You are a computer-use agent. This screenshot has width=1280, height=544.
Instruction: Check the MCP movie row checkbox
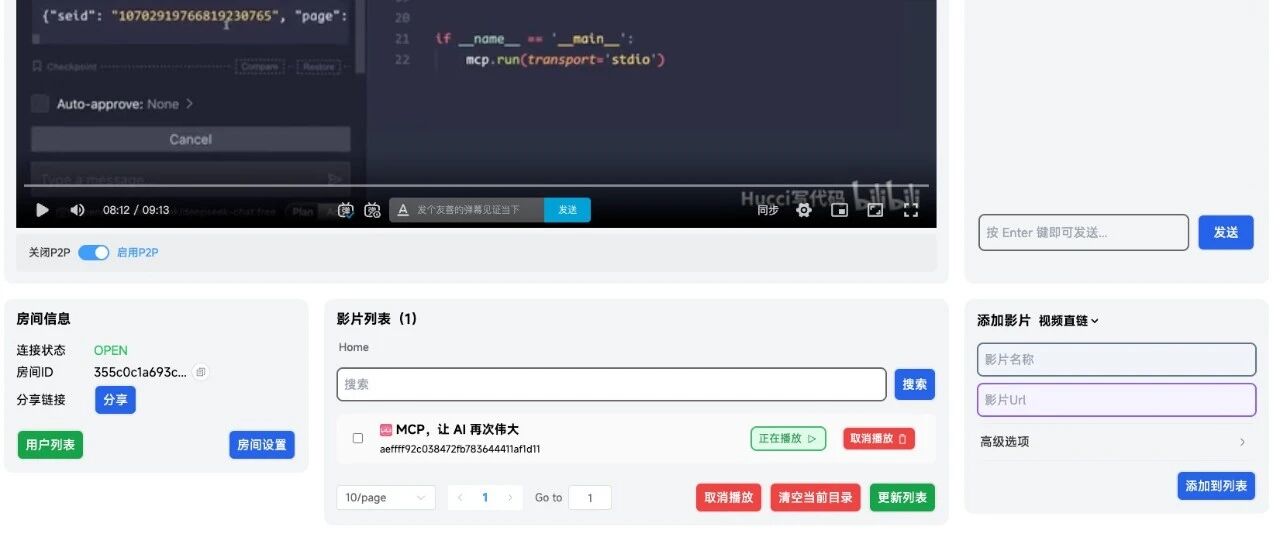pyautogui.click(x=358, y=438)
